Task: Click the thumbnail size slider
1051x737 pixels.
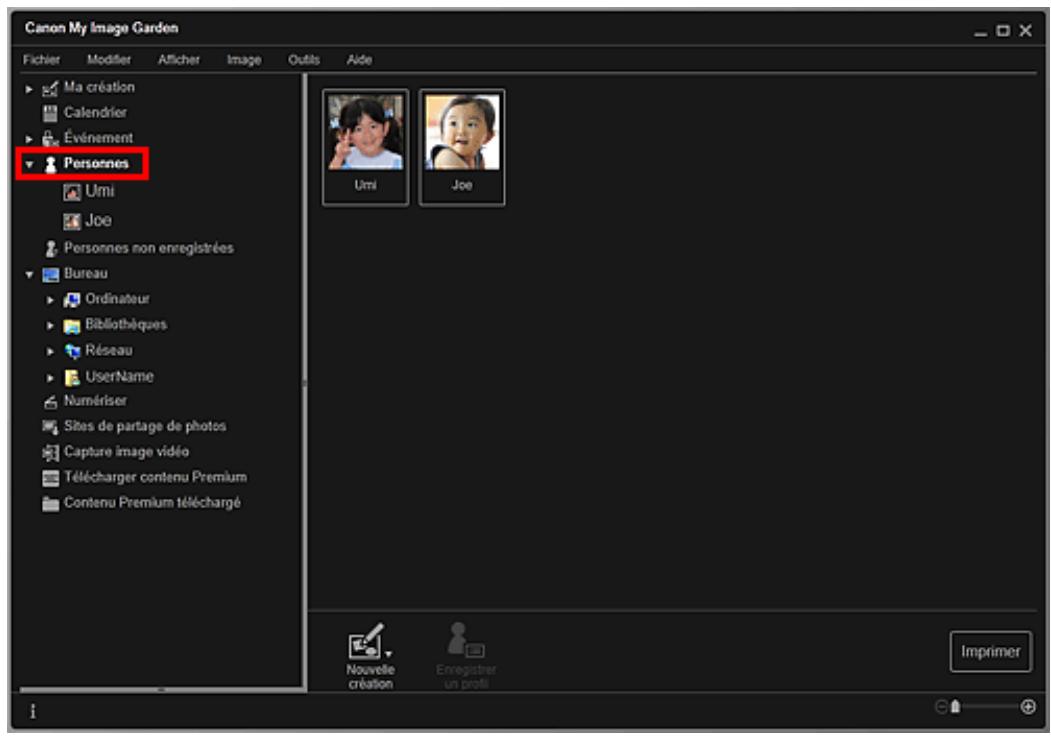Action: [955, 707]
